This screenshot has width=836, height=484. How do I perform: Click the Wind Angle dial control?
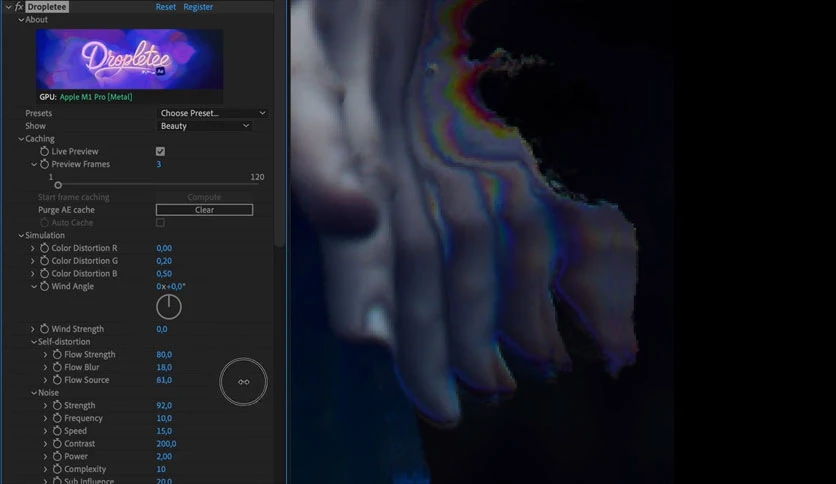[168, 307]
